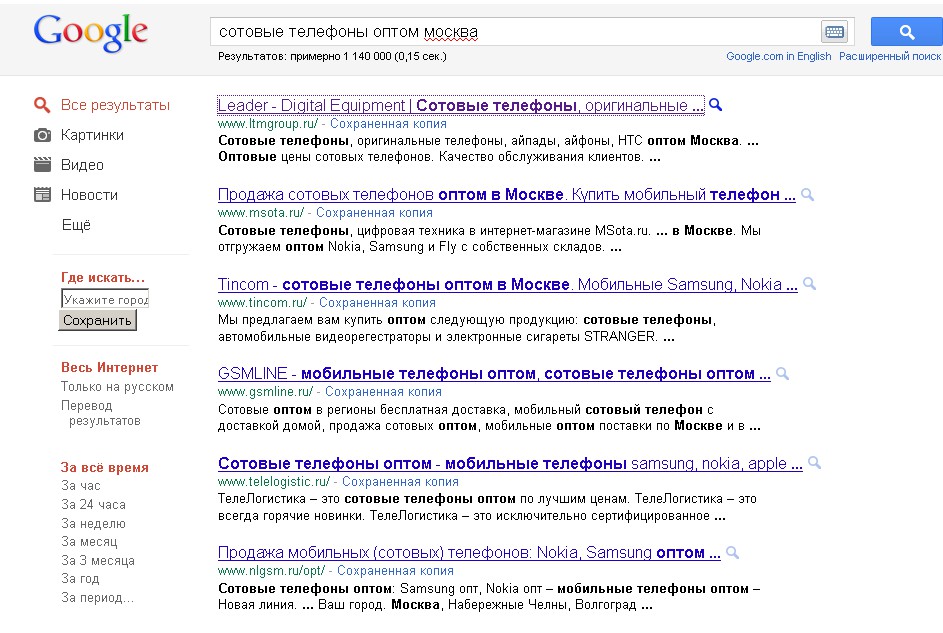Open Сотовые телефоны оптом telelogistic result title
The width and height of the screenshot is (943, 633).
point(510,463)
